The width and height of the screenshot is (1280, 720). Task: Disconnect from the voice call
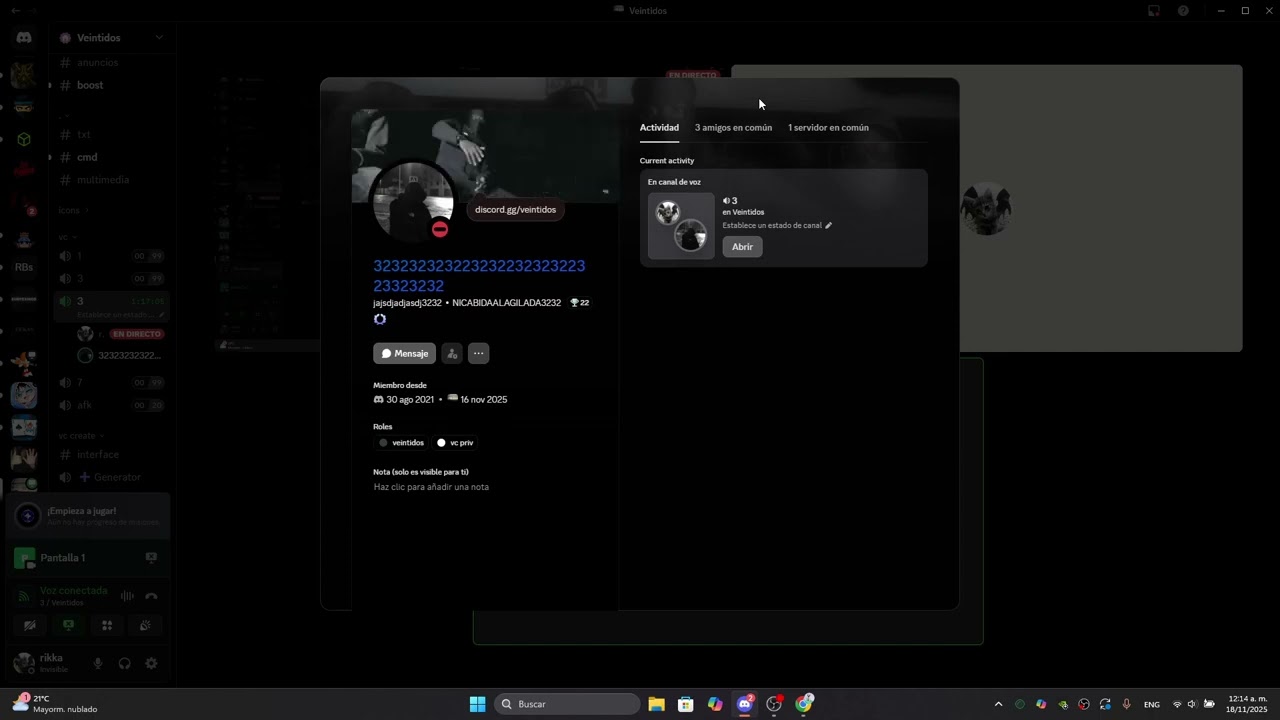(x=151, y=596)
